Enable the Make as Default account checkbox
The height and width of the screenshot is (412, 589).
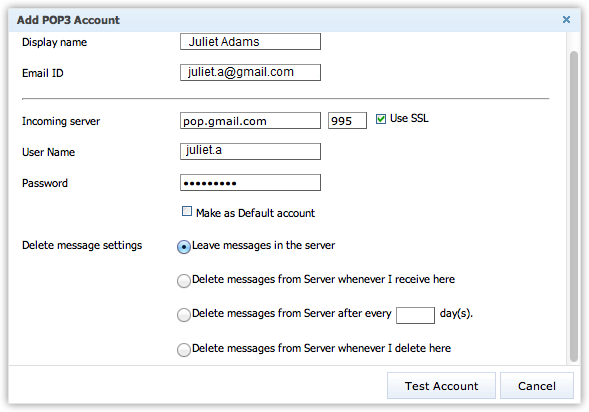click(x=187, y=211)
